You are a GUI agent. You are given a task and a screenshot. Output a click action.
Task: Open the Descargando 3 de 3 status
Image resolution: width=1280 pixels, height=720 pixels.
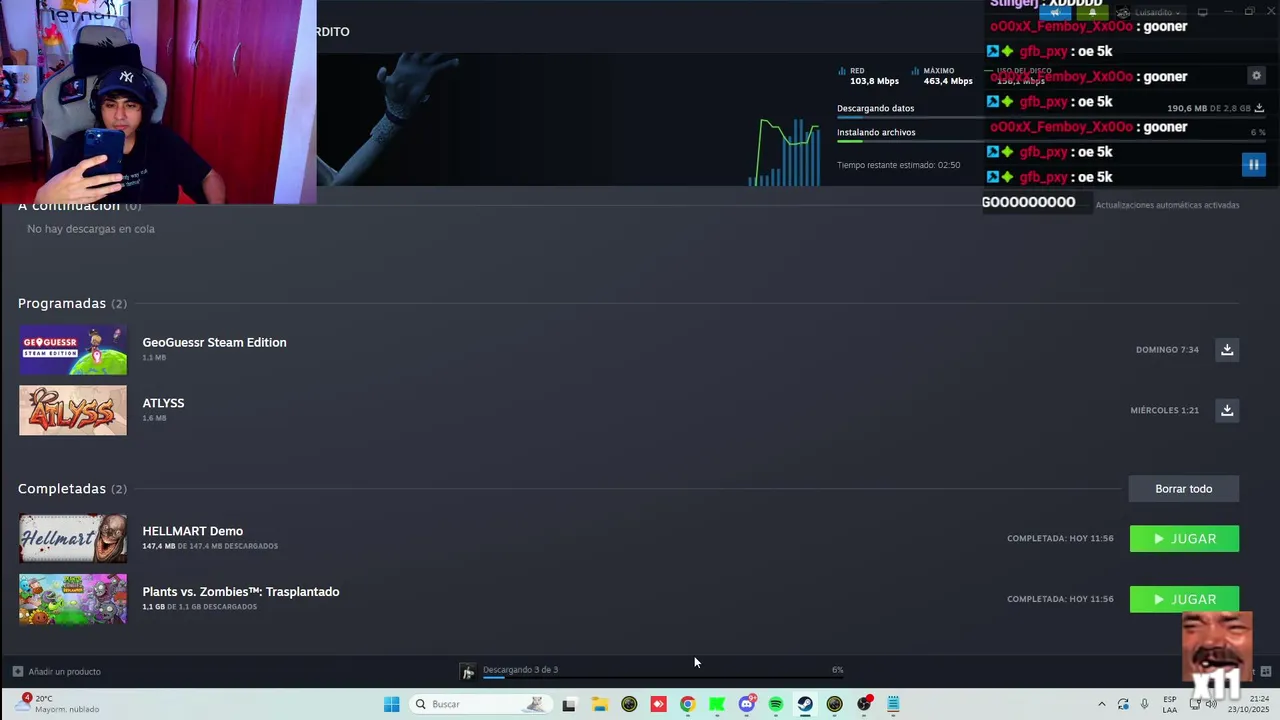coord(520,669)
